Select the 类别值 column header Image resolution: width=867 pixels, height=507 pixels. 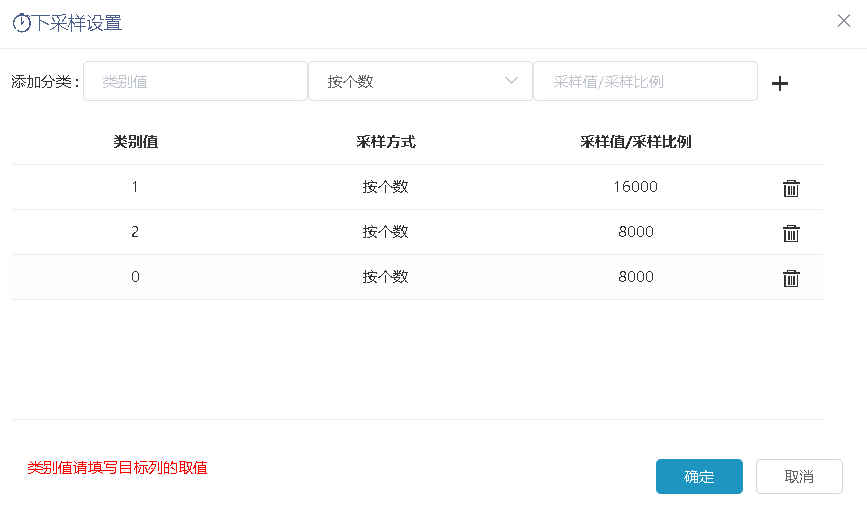(x=135, y=142)
